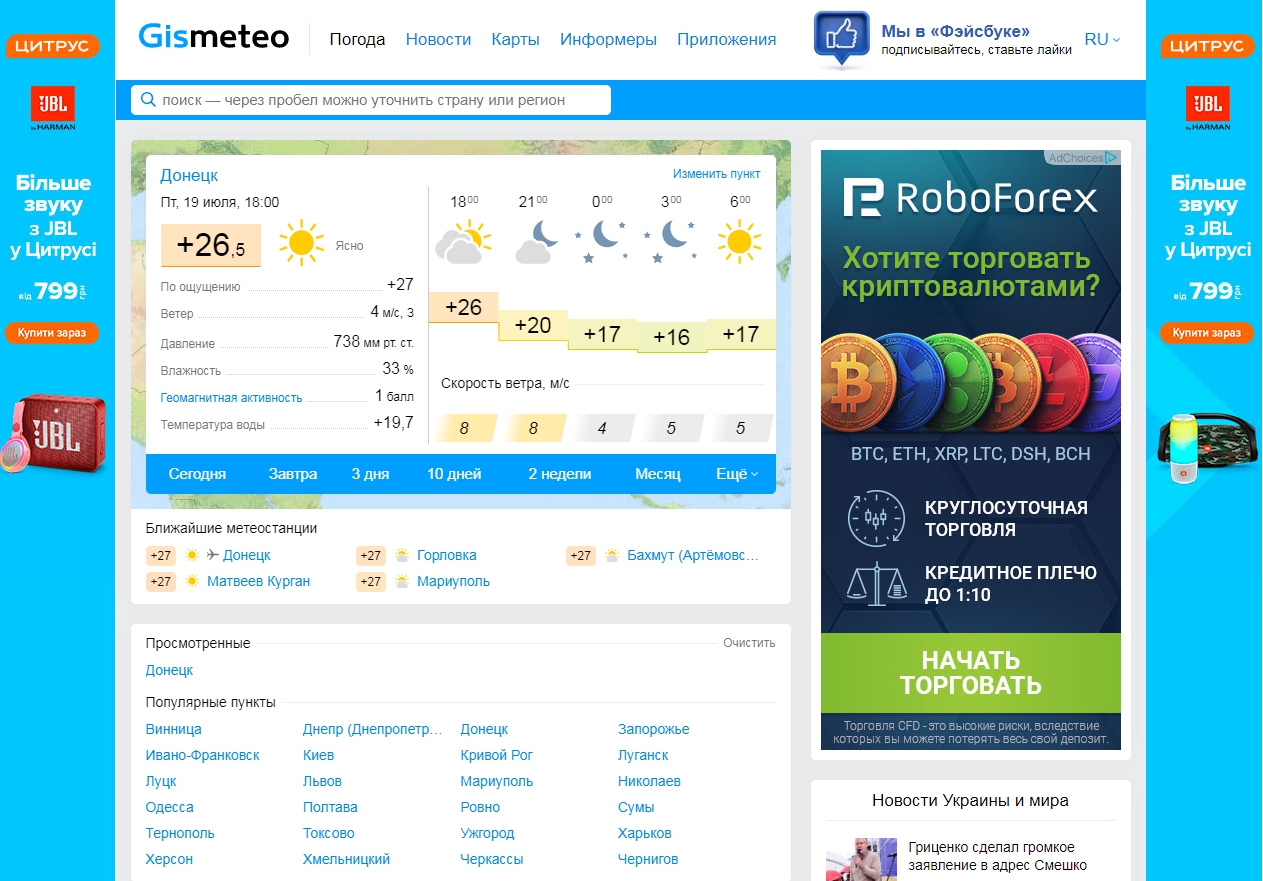The width and height of the screenshot is (1263, 881).
Task: Click the search magnifier icon
Action: [x=148, y=100]
